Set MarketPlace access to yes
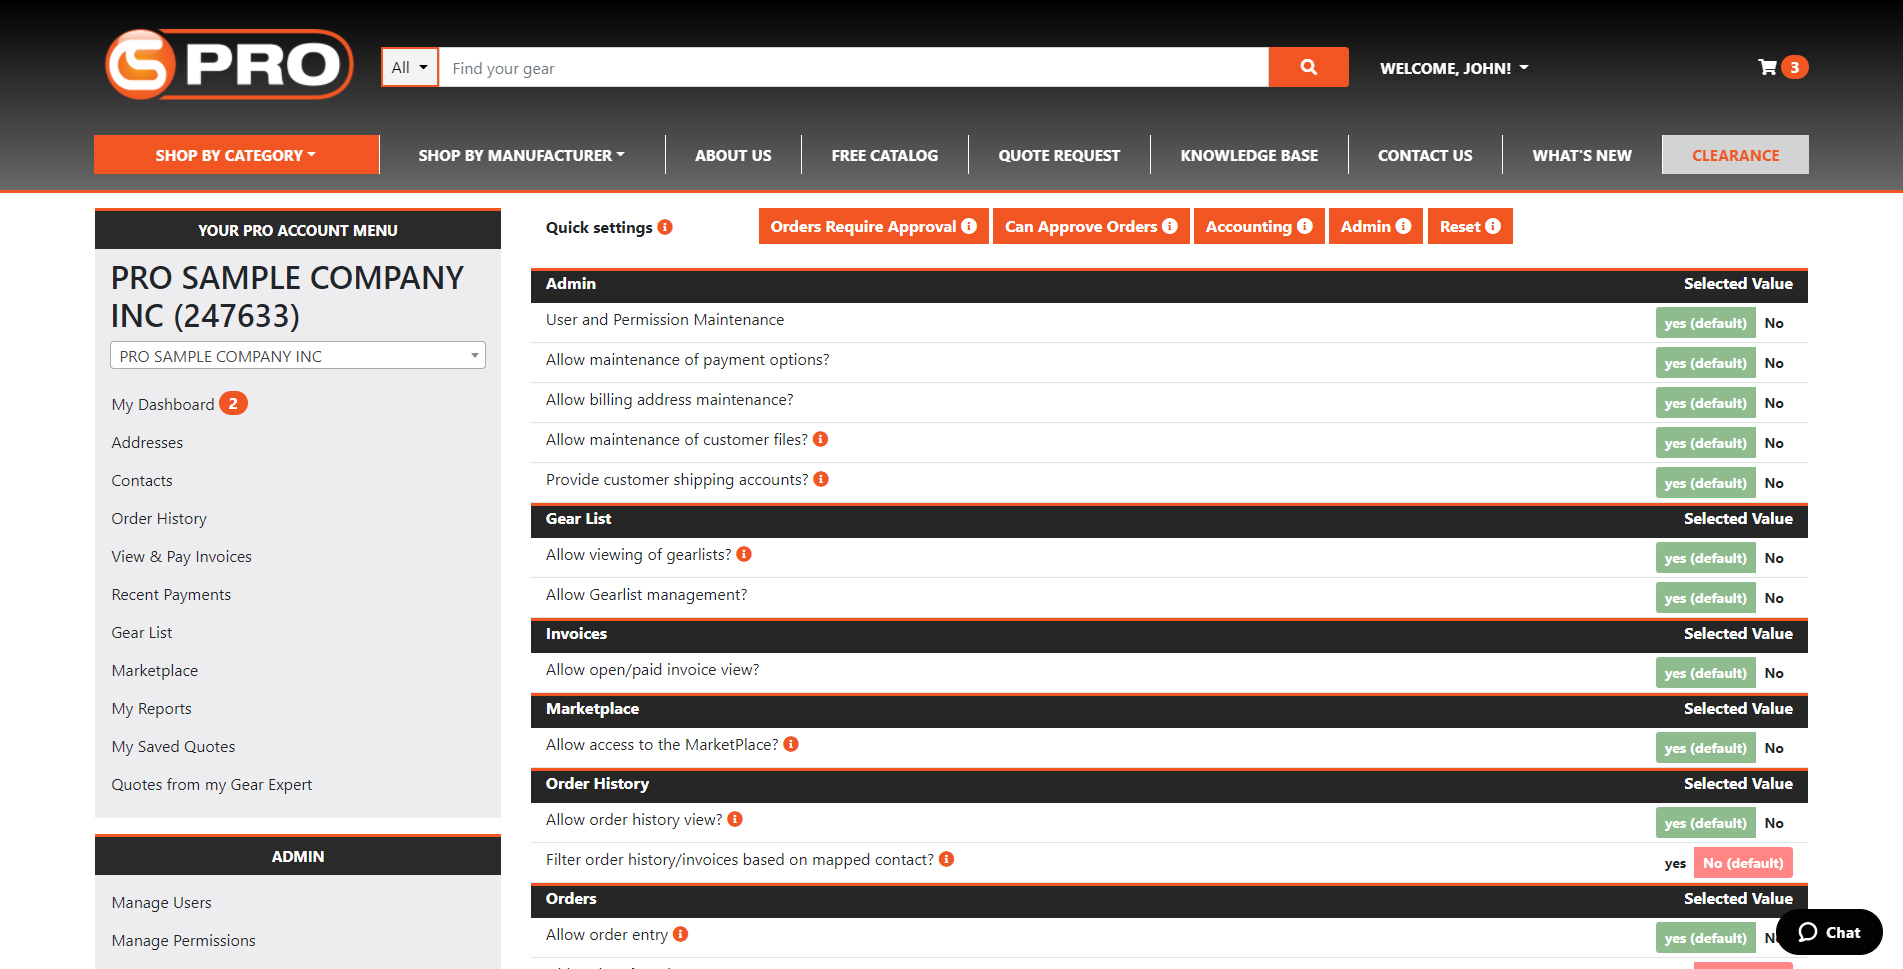The image size is (1903, 969). click(x=1705, y=748)
